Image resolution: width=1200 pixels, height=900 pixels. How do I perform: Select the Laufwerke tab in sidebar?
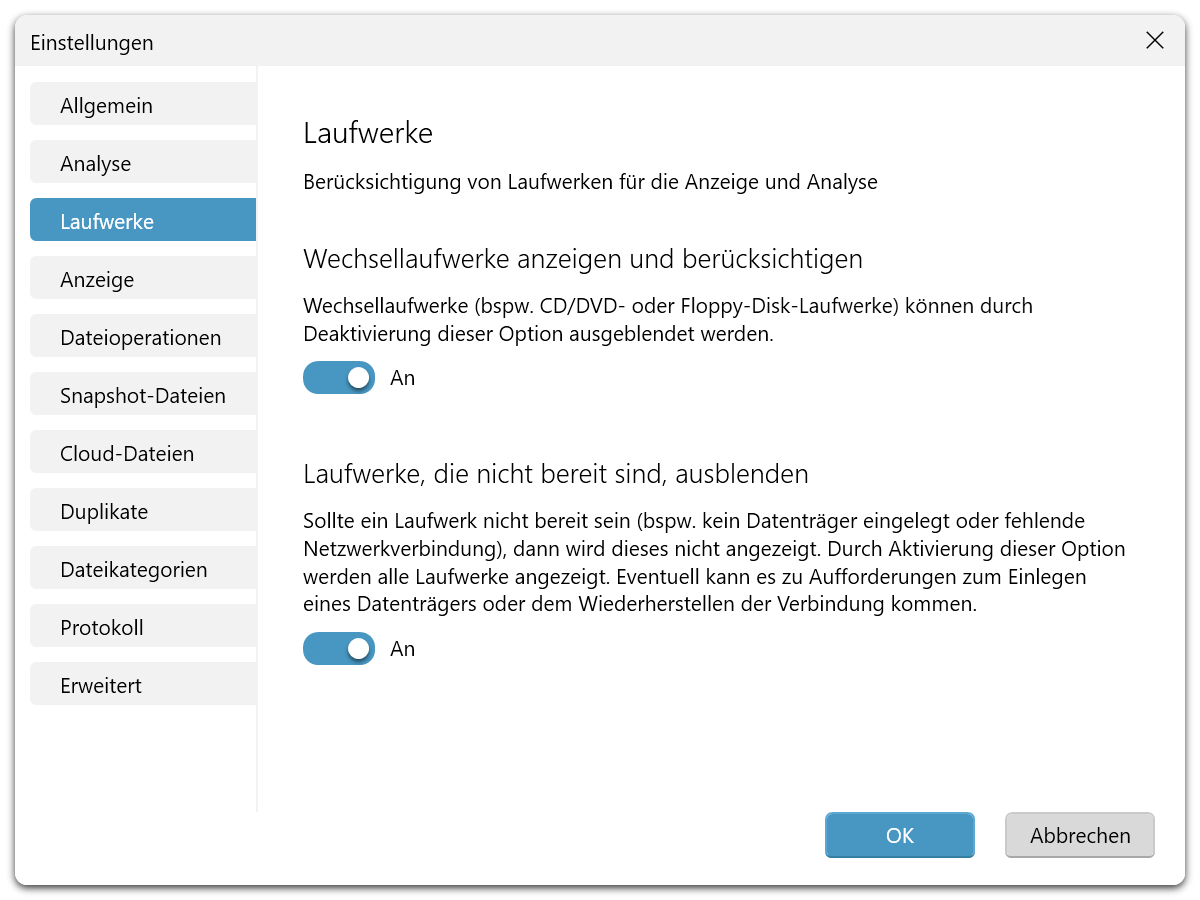click(143, 221)
